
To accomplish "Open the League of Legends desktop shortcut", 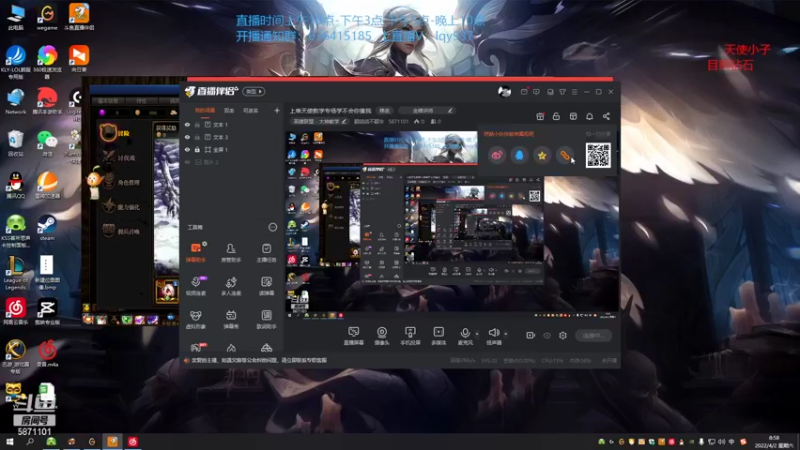I will pyautogui.click(x=16, y=272).
